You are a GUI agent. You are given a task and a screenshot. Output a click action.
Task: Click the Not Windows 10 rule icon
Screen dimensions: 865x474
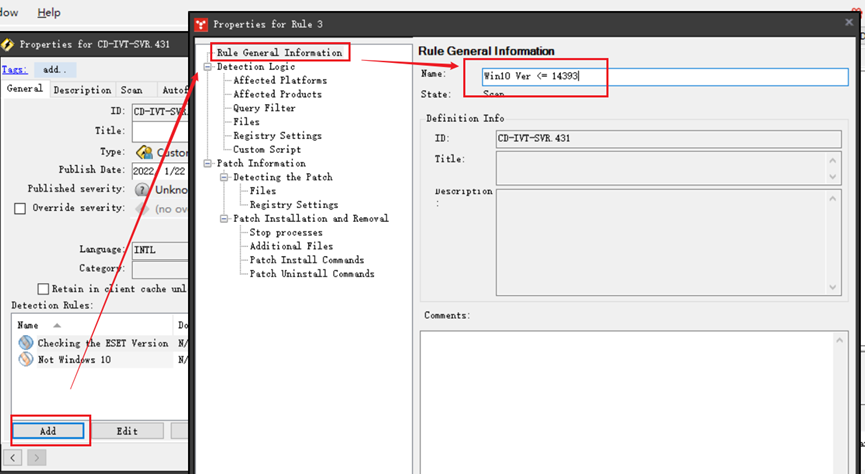(25, 359)
